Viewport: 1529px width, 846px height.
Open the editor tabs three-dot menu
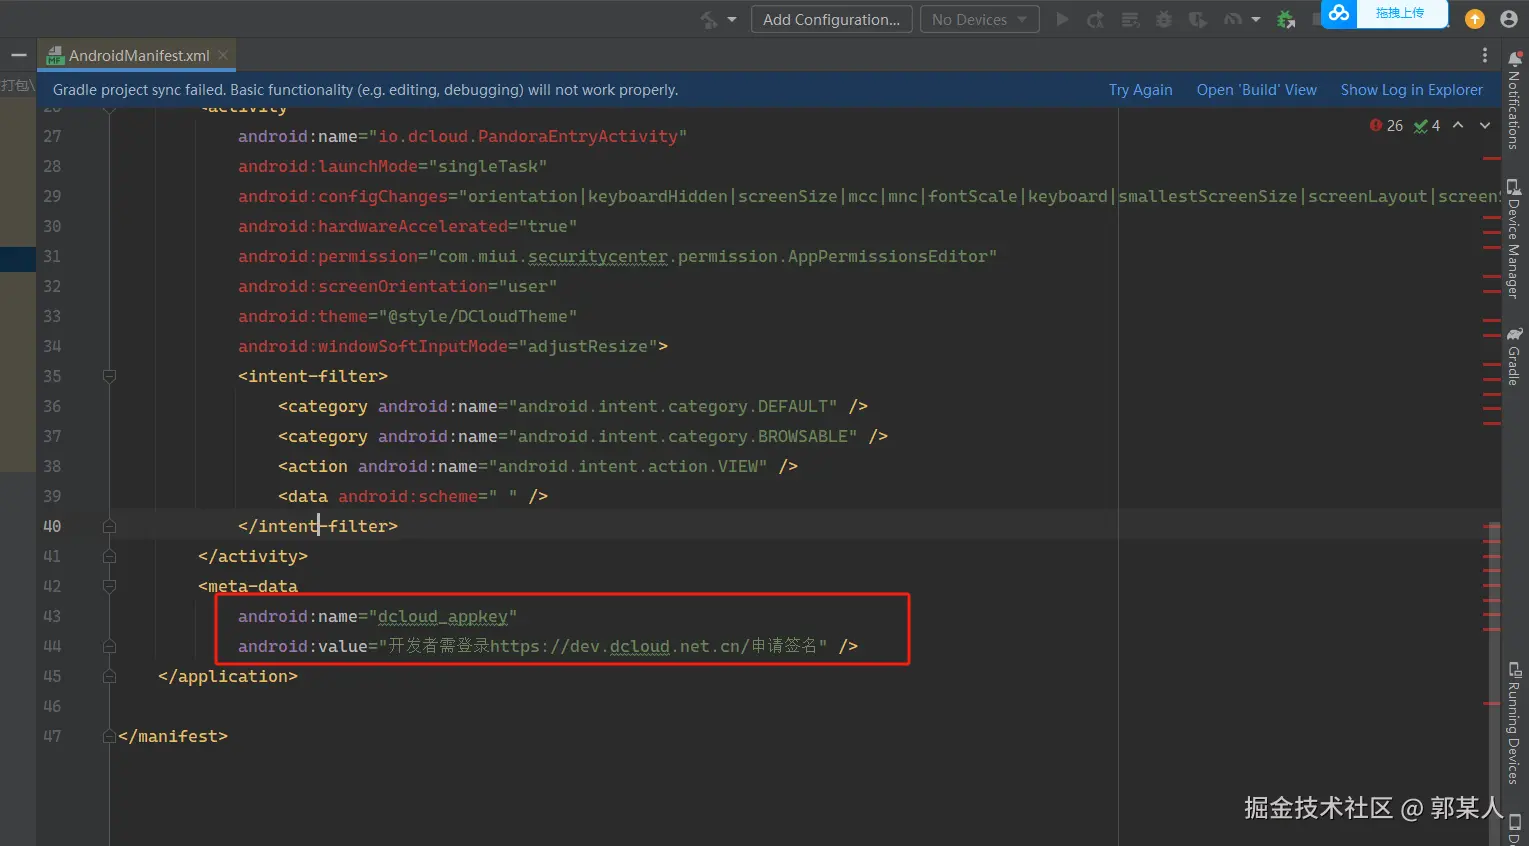pos(1485,55)
